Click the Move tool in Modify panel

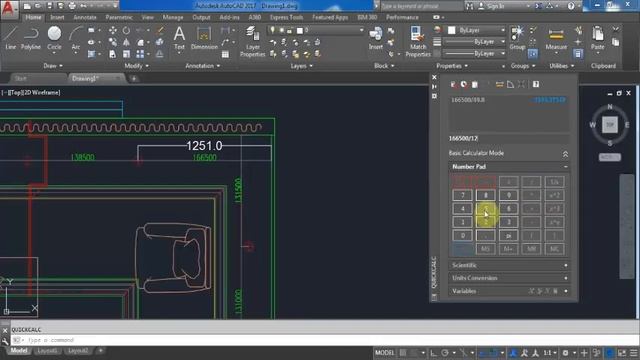point(112,30)
